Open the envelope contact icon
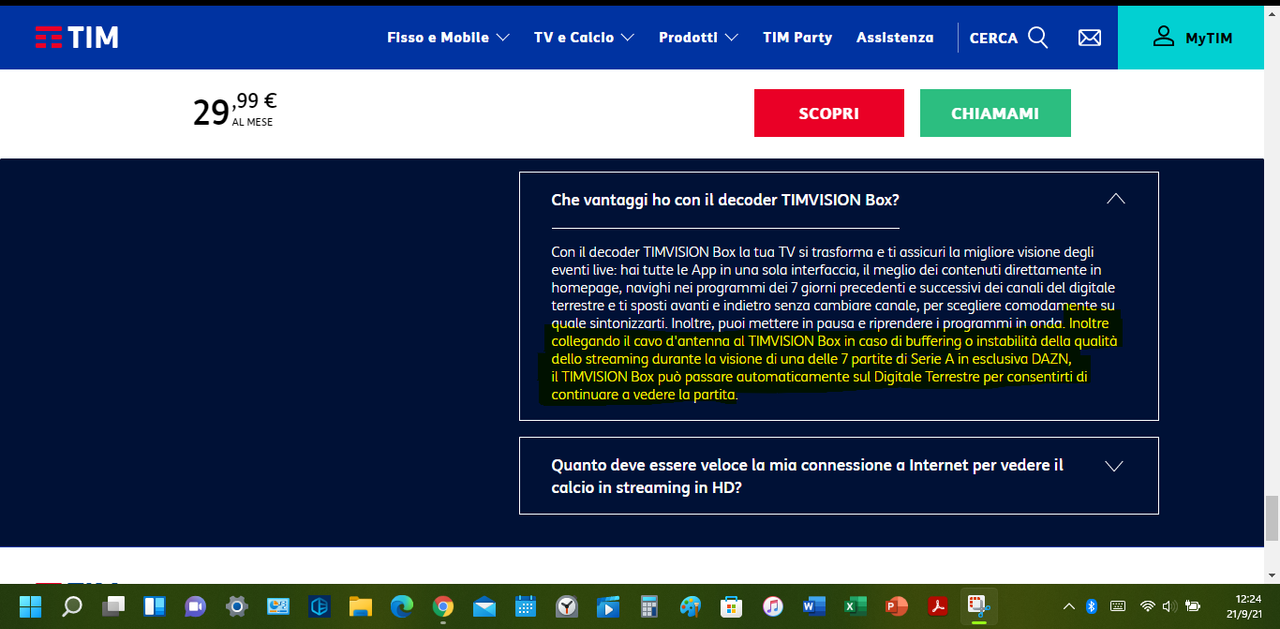 (1089, 37)
